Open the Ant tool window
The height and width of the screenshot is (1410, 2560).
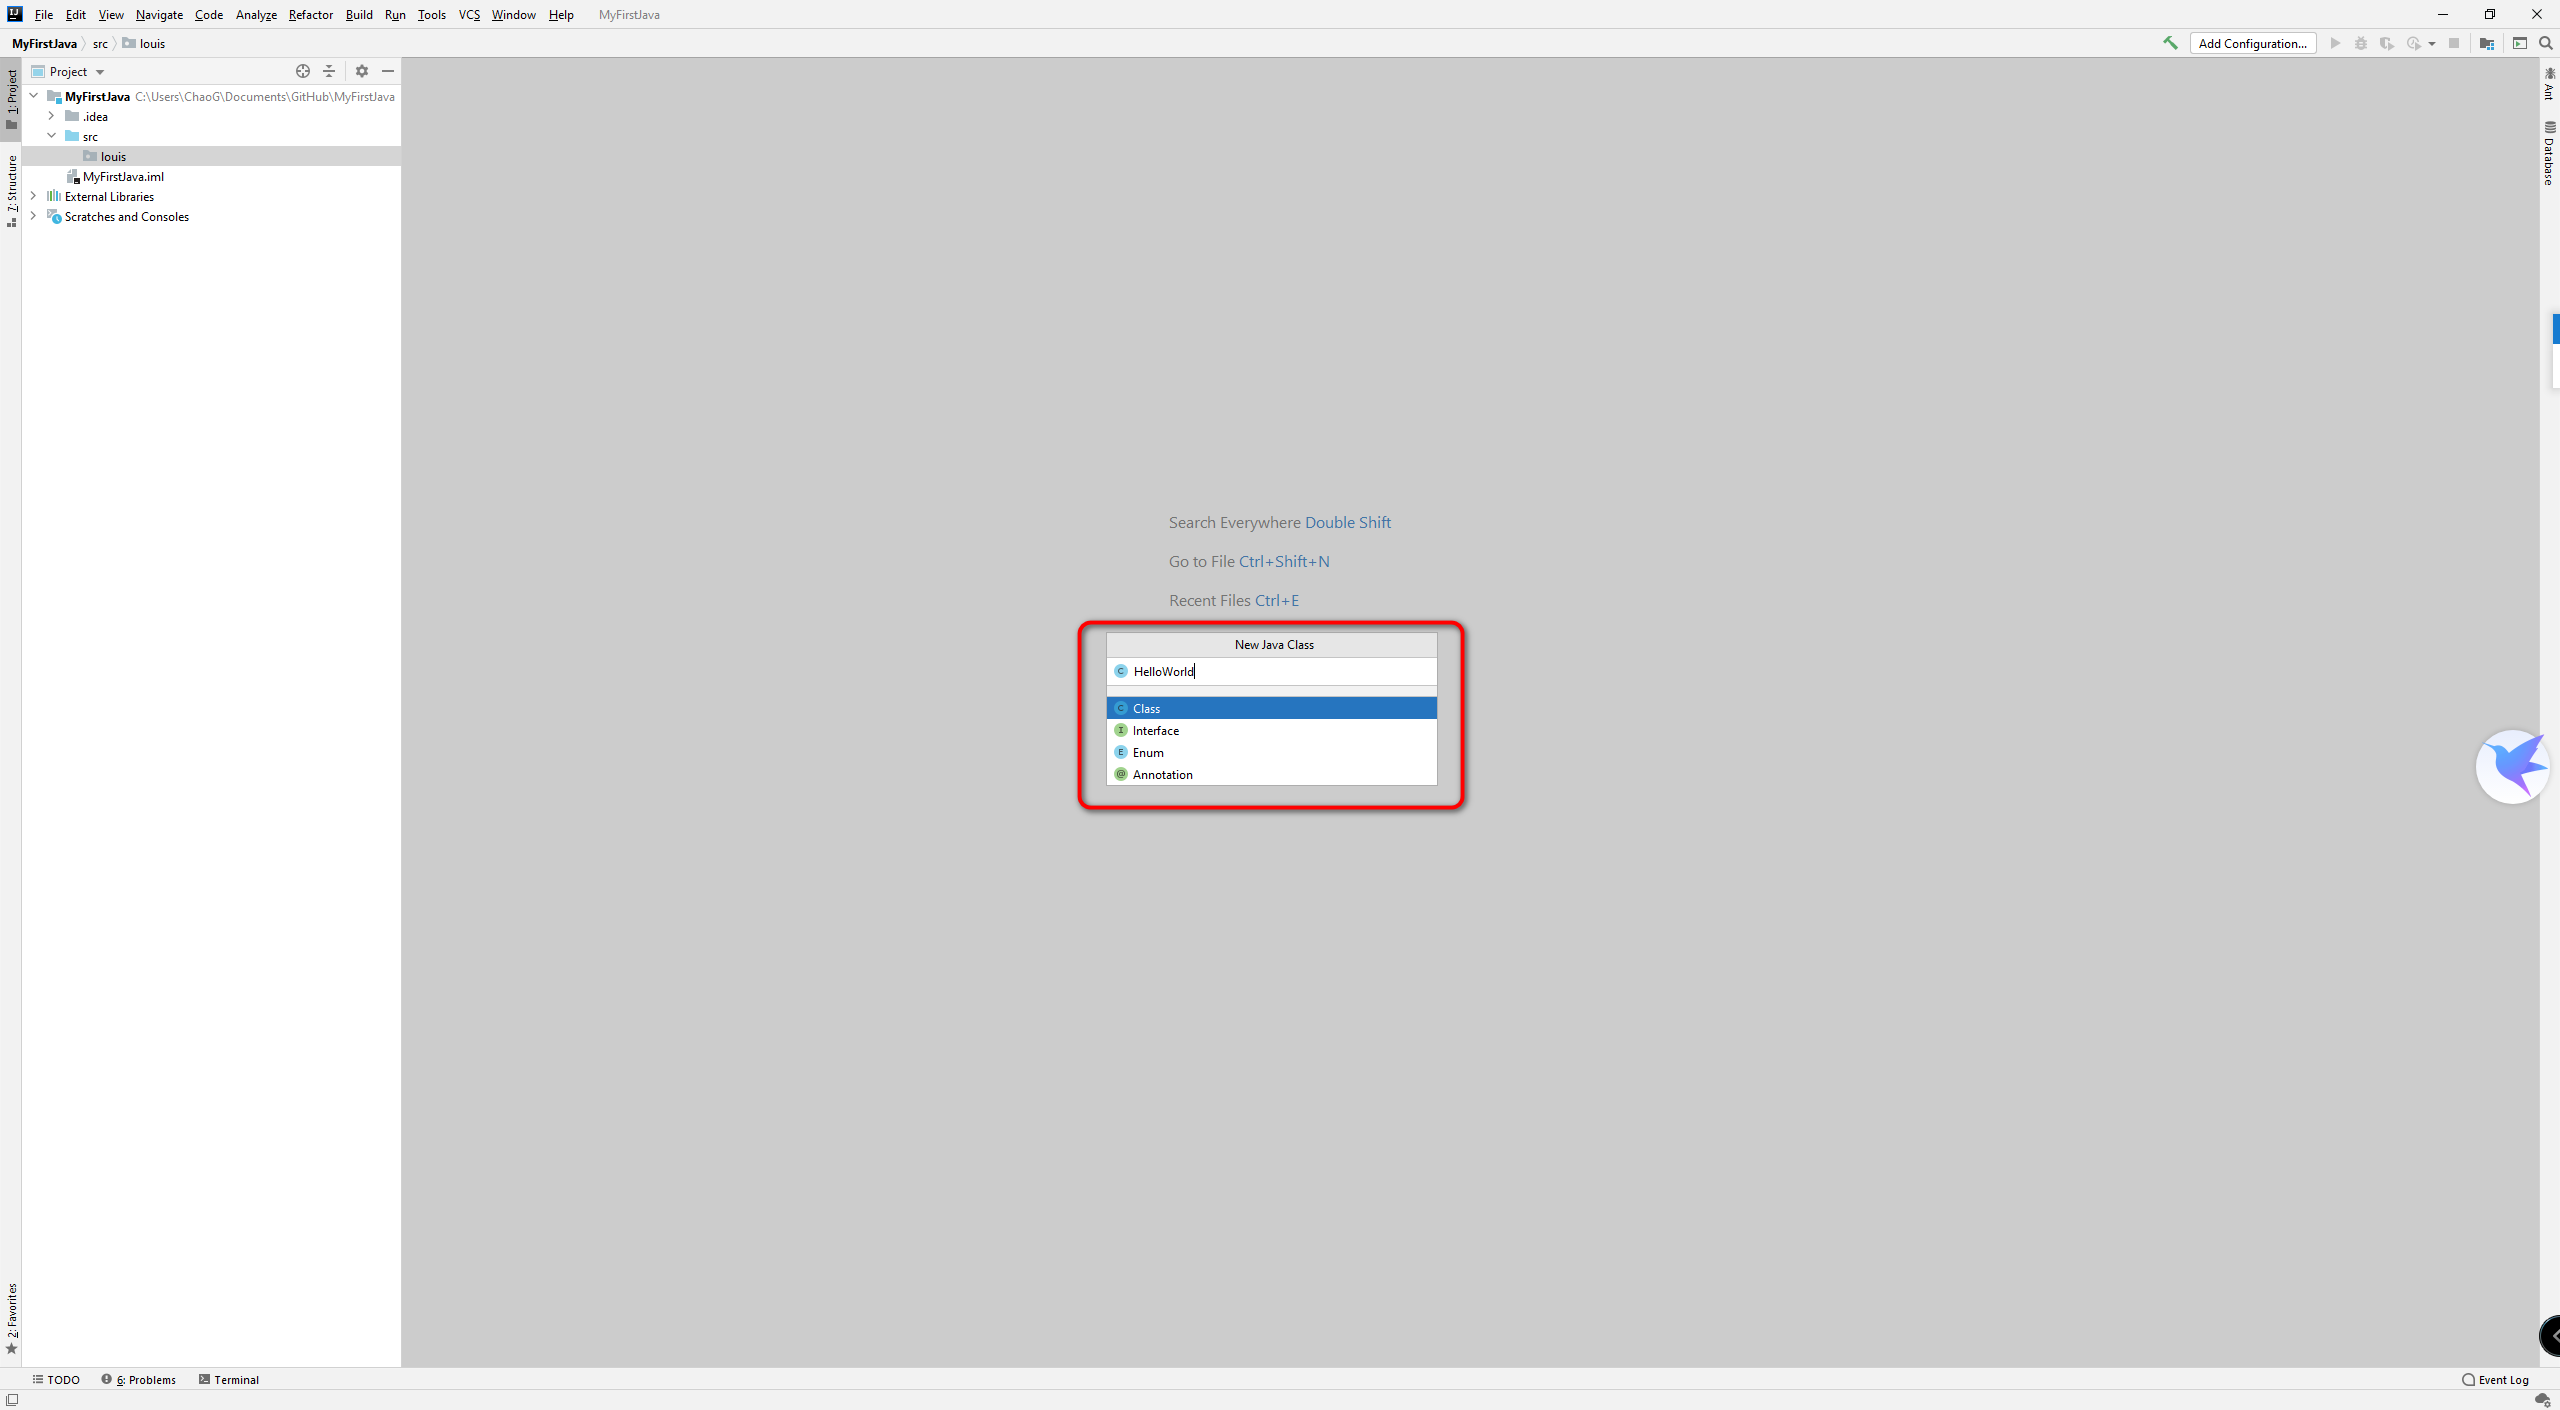point(2549,84)
